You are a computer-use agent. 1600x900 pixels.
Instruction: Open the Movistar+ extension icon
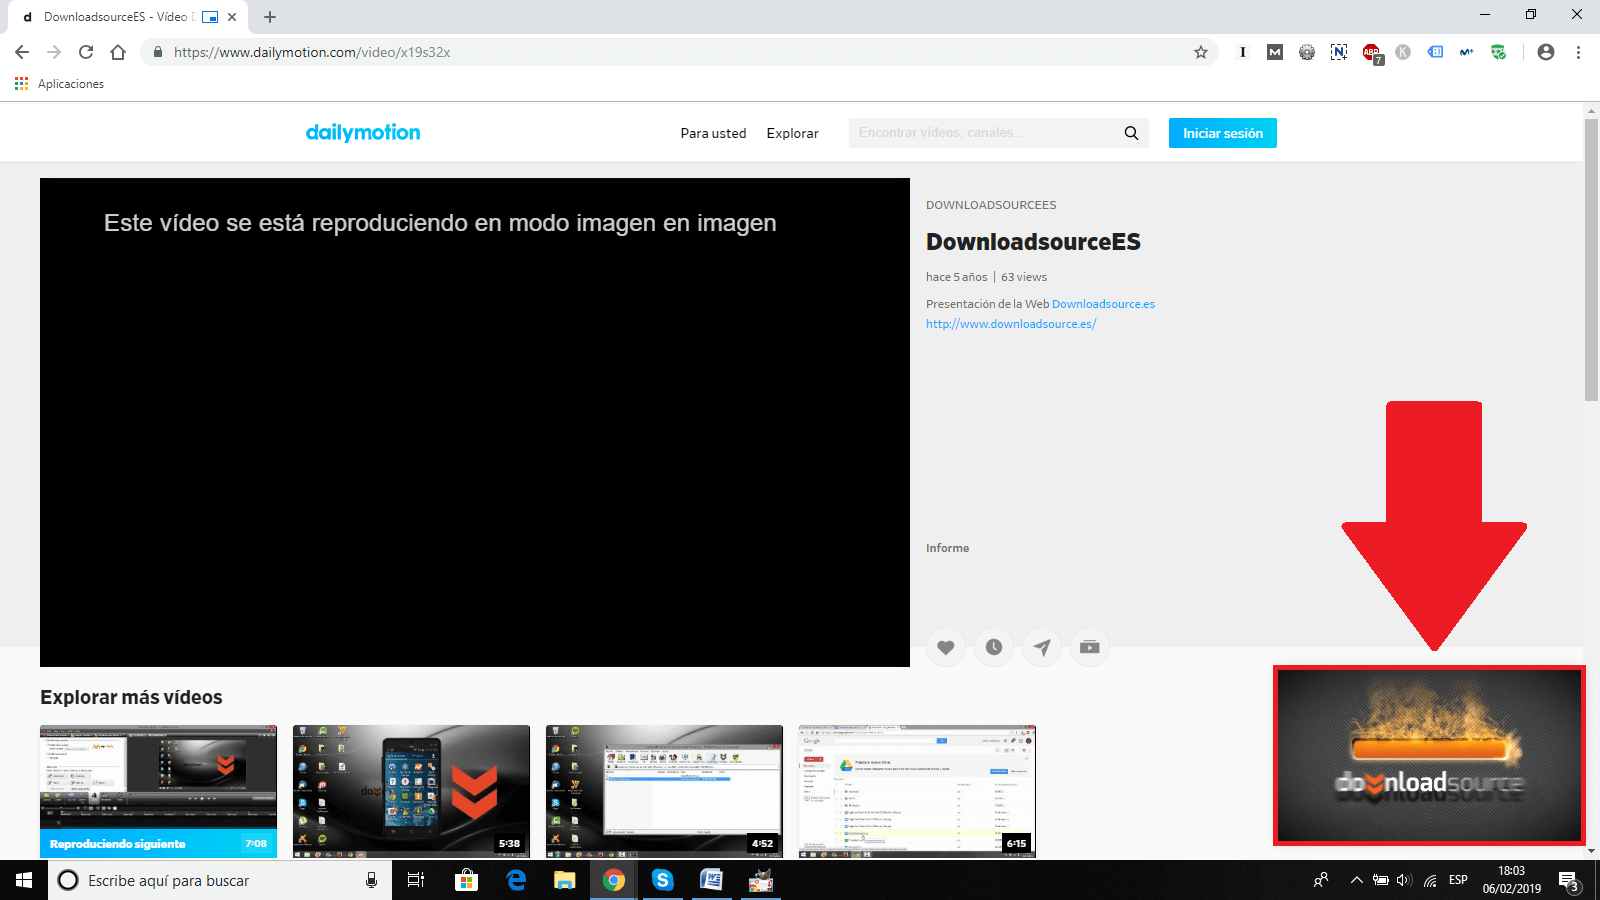1467,52
